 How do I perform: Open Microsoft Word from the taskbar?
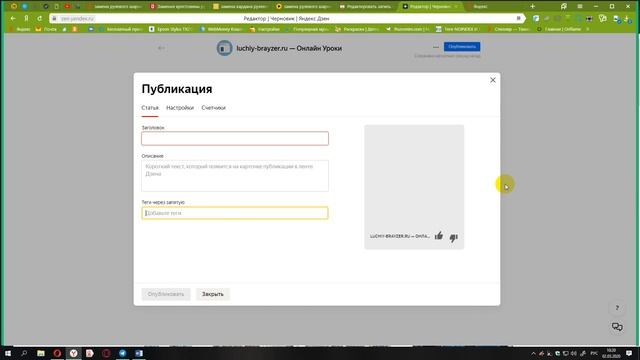pos(139,353)
